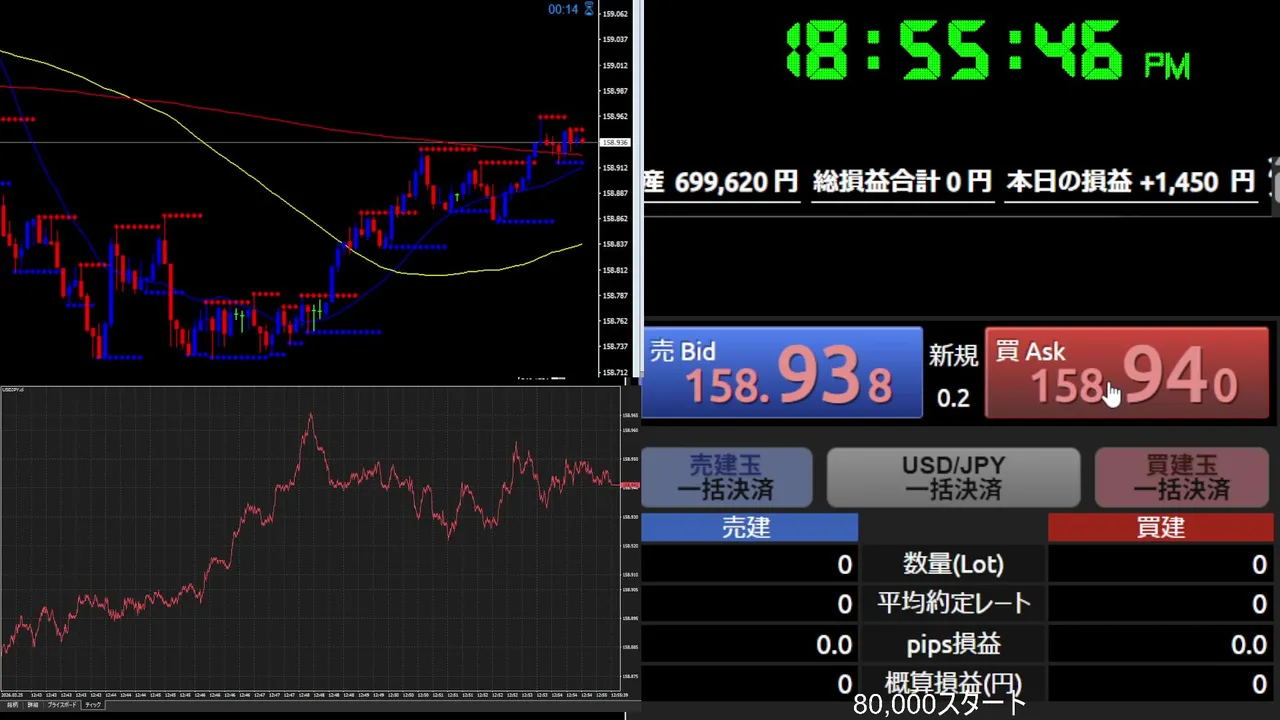Open the プライスボード tab
Screen dimensions: 1280x720
click(x=62, y=705)
